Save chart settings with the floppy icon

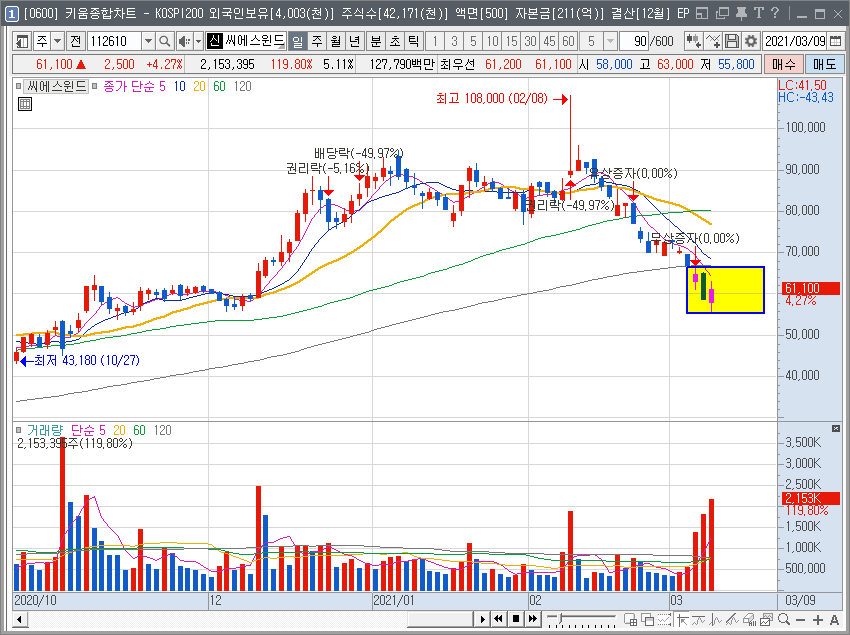pyautogui.click(x=732, y=41)
